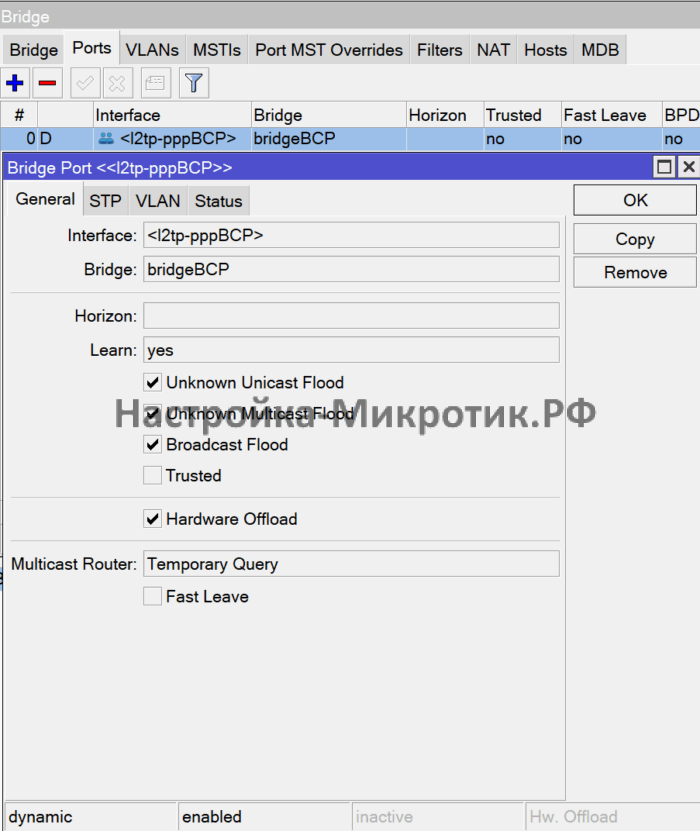Screen dimensions: 700x831
Task: Click the Remove button
Action: (x=635, y=272)
